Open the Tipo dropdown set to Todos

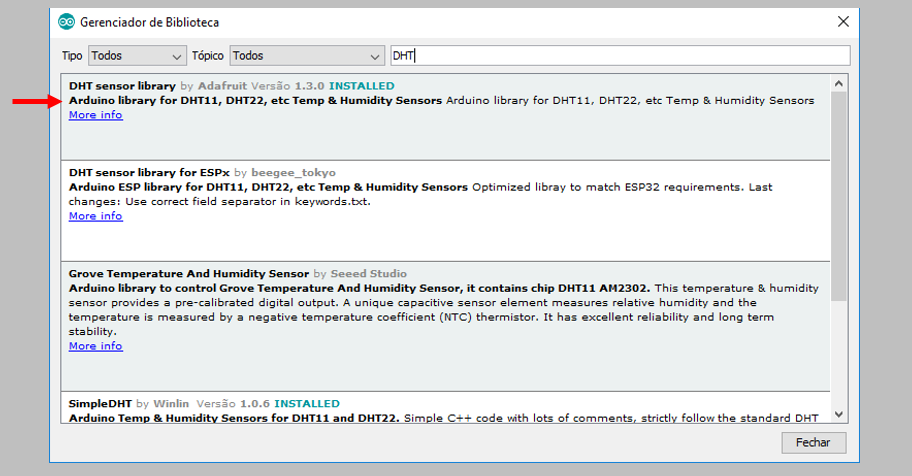coord(137,56)
